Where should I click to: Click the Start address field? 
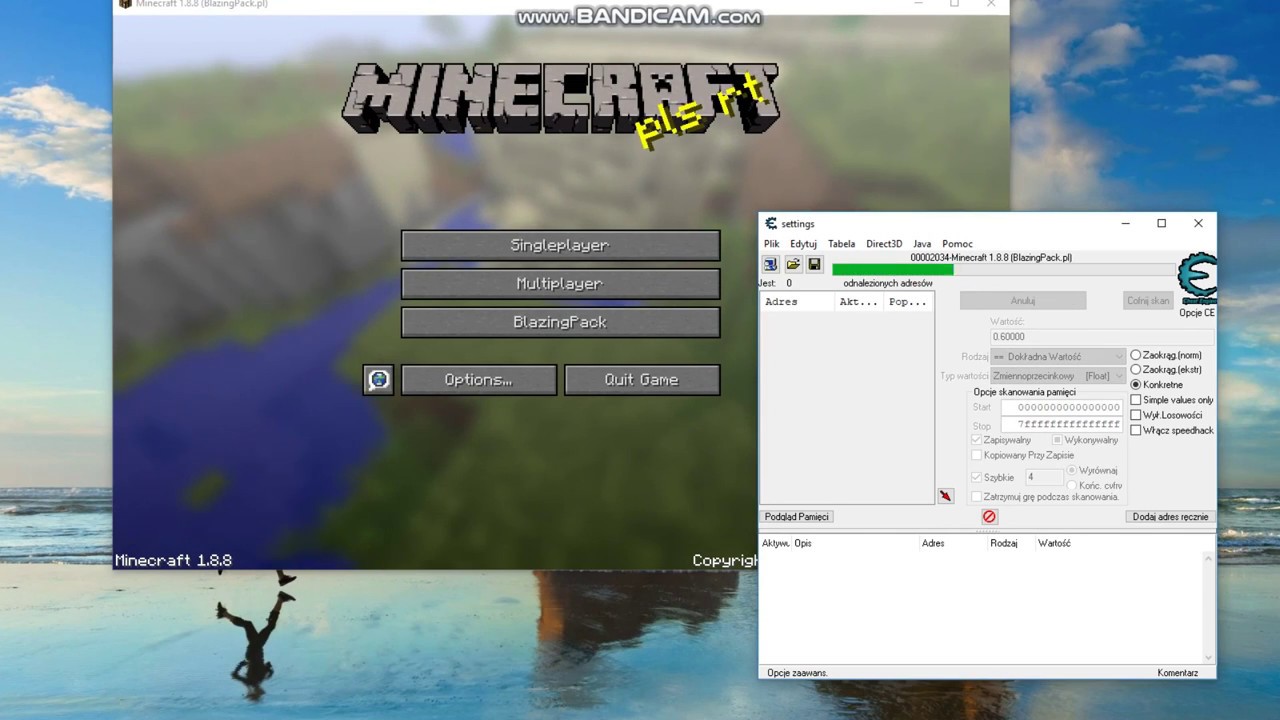pyautogui.click(x=1062, y=408)
